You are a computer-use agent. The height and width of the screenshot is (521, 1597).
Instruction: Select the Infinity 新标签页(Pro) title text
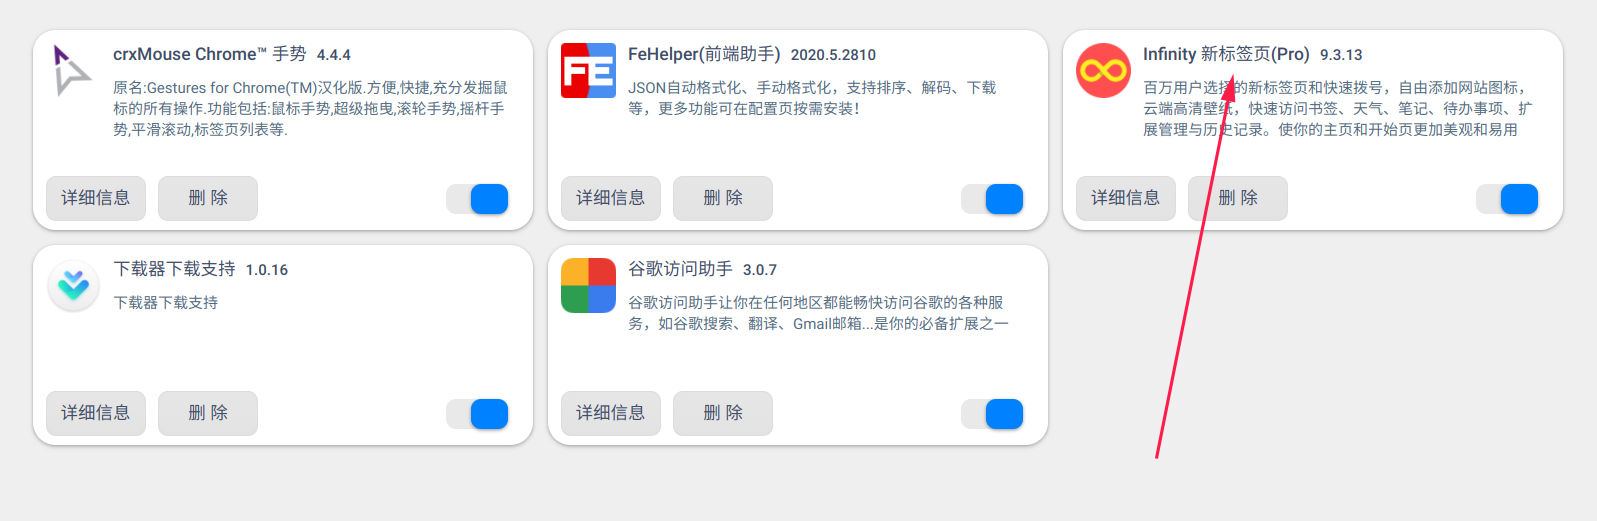click(x=1226, y=54)
